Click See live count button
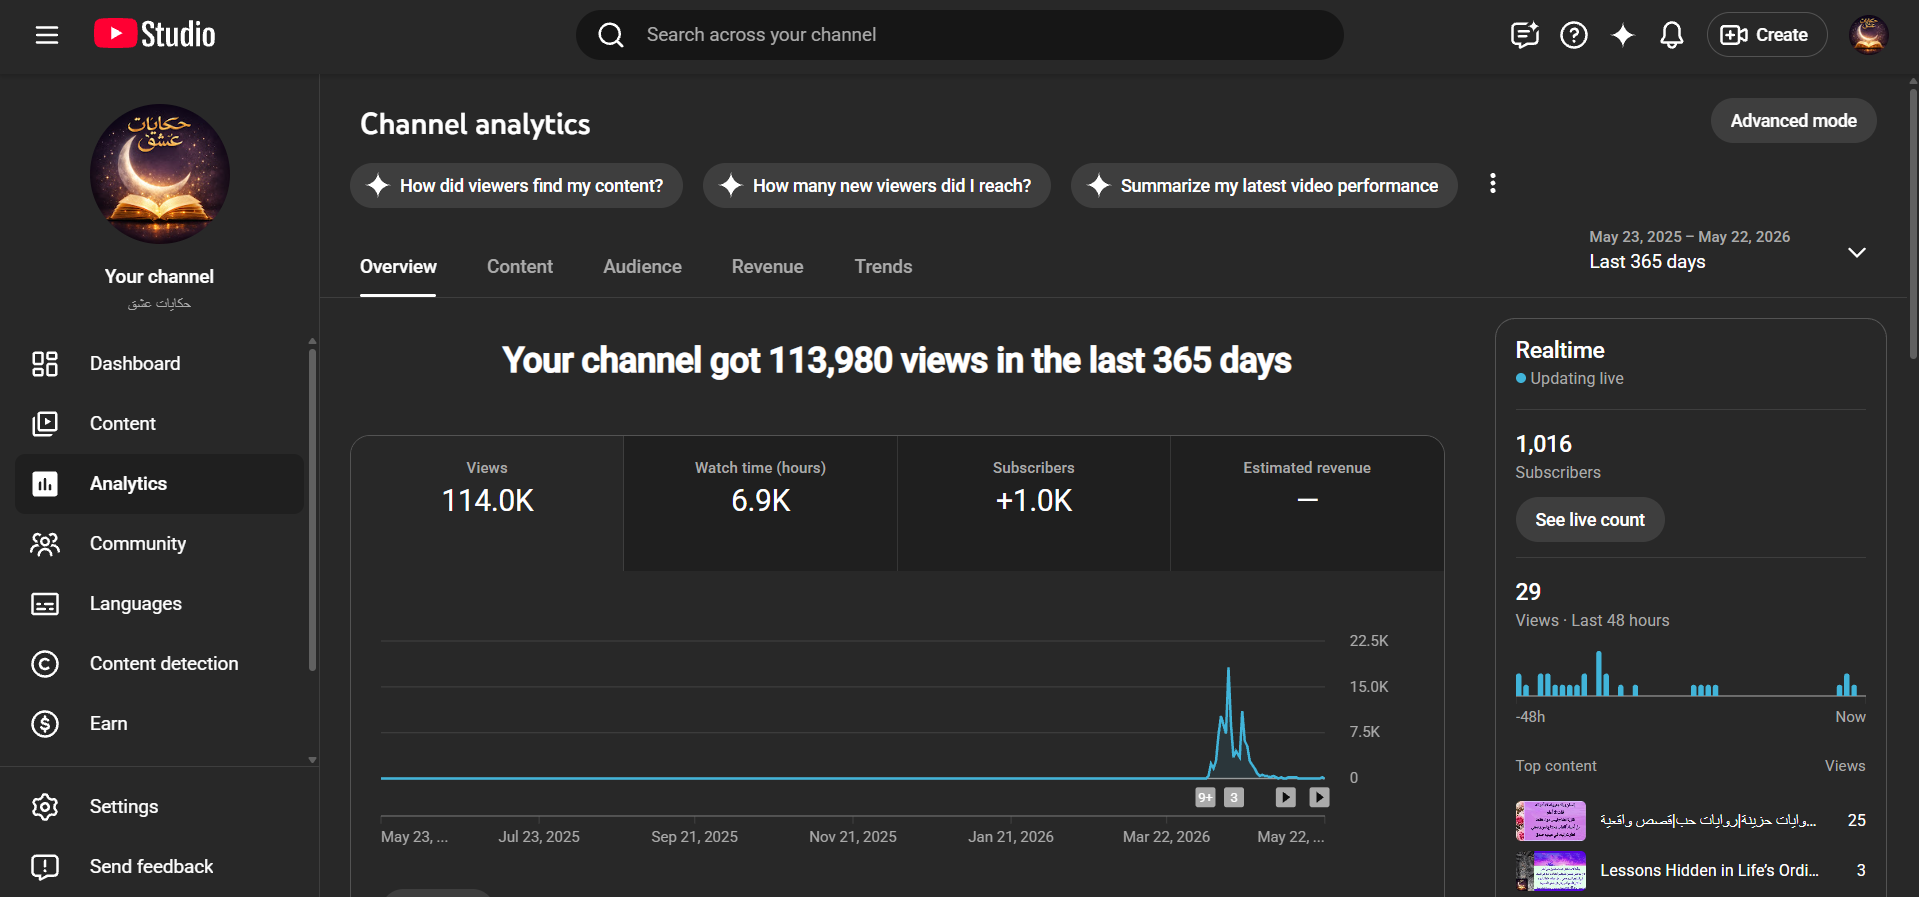 click(x=1590, y=520)
